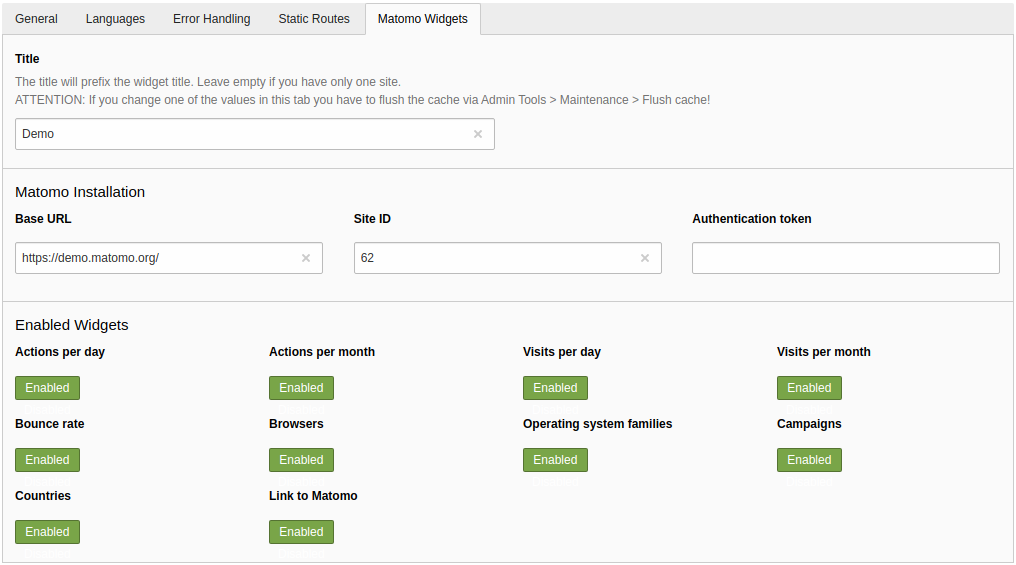
Task: Click the Operating system families label
Action: pyautogui.click(x=597, y=424)
